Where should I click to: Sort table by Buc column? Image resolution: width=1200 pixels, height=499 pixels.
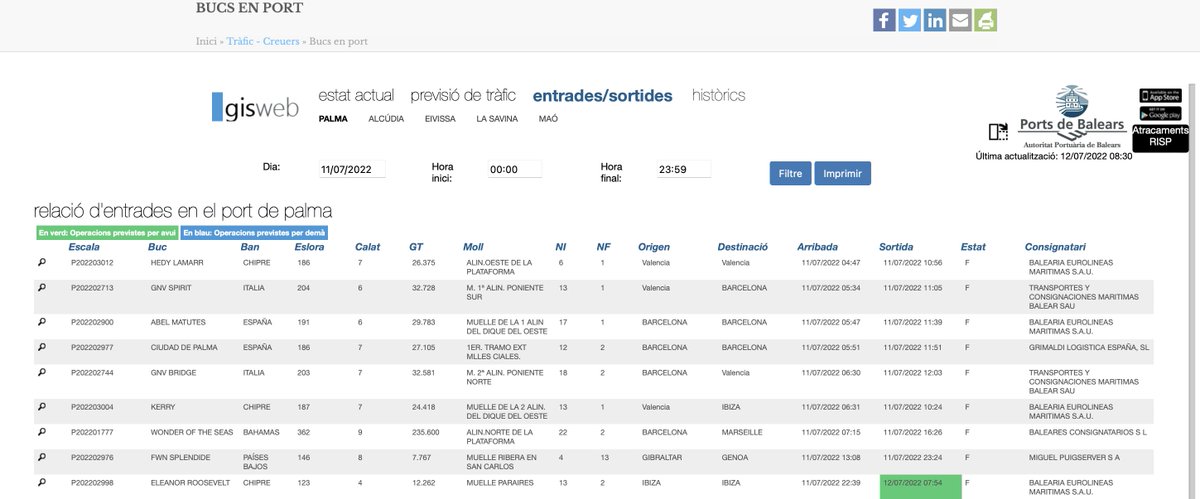pos(158,246)
